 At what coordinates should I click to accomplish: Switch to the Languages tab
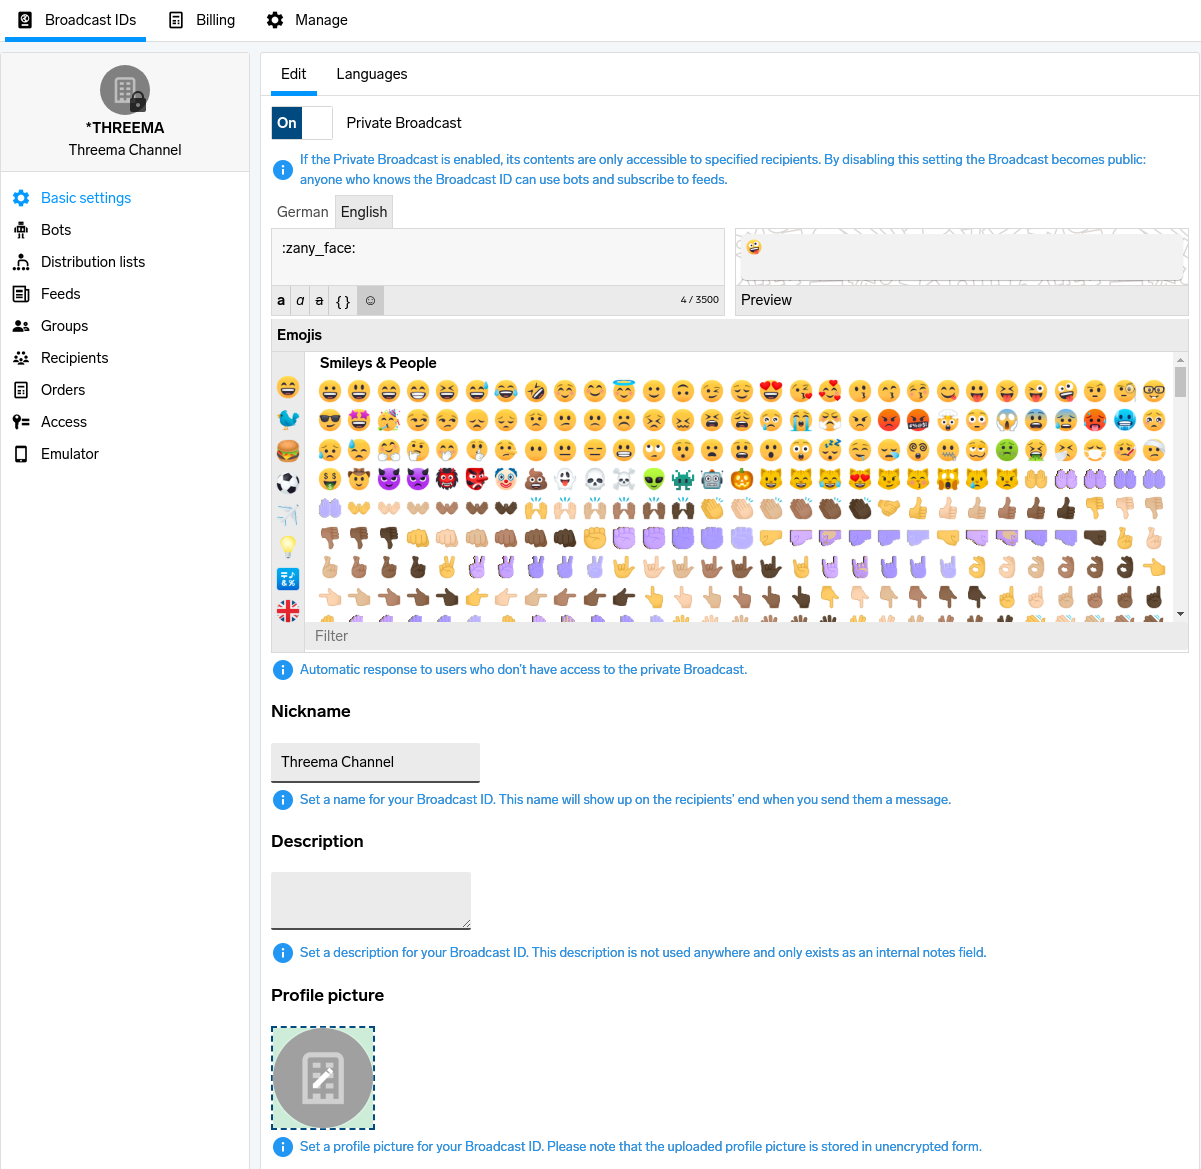click(372, 74)
